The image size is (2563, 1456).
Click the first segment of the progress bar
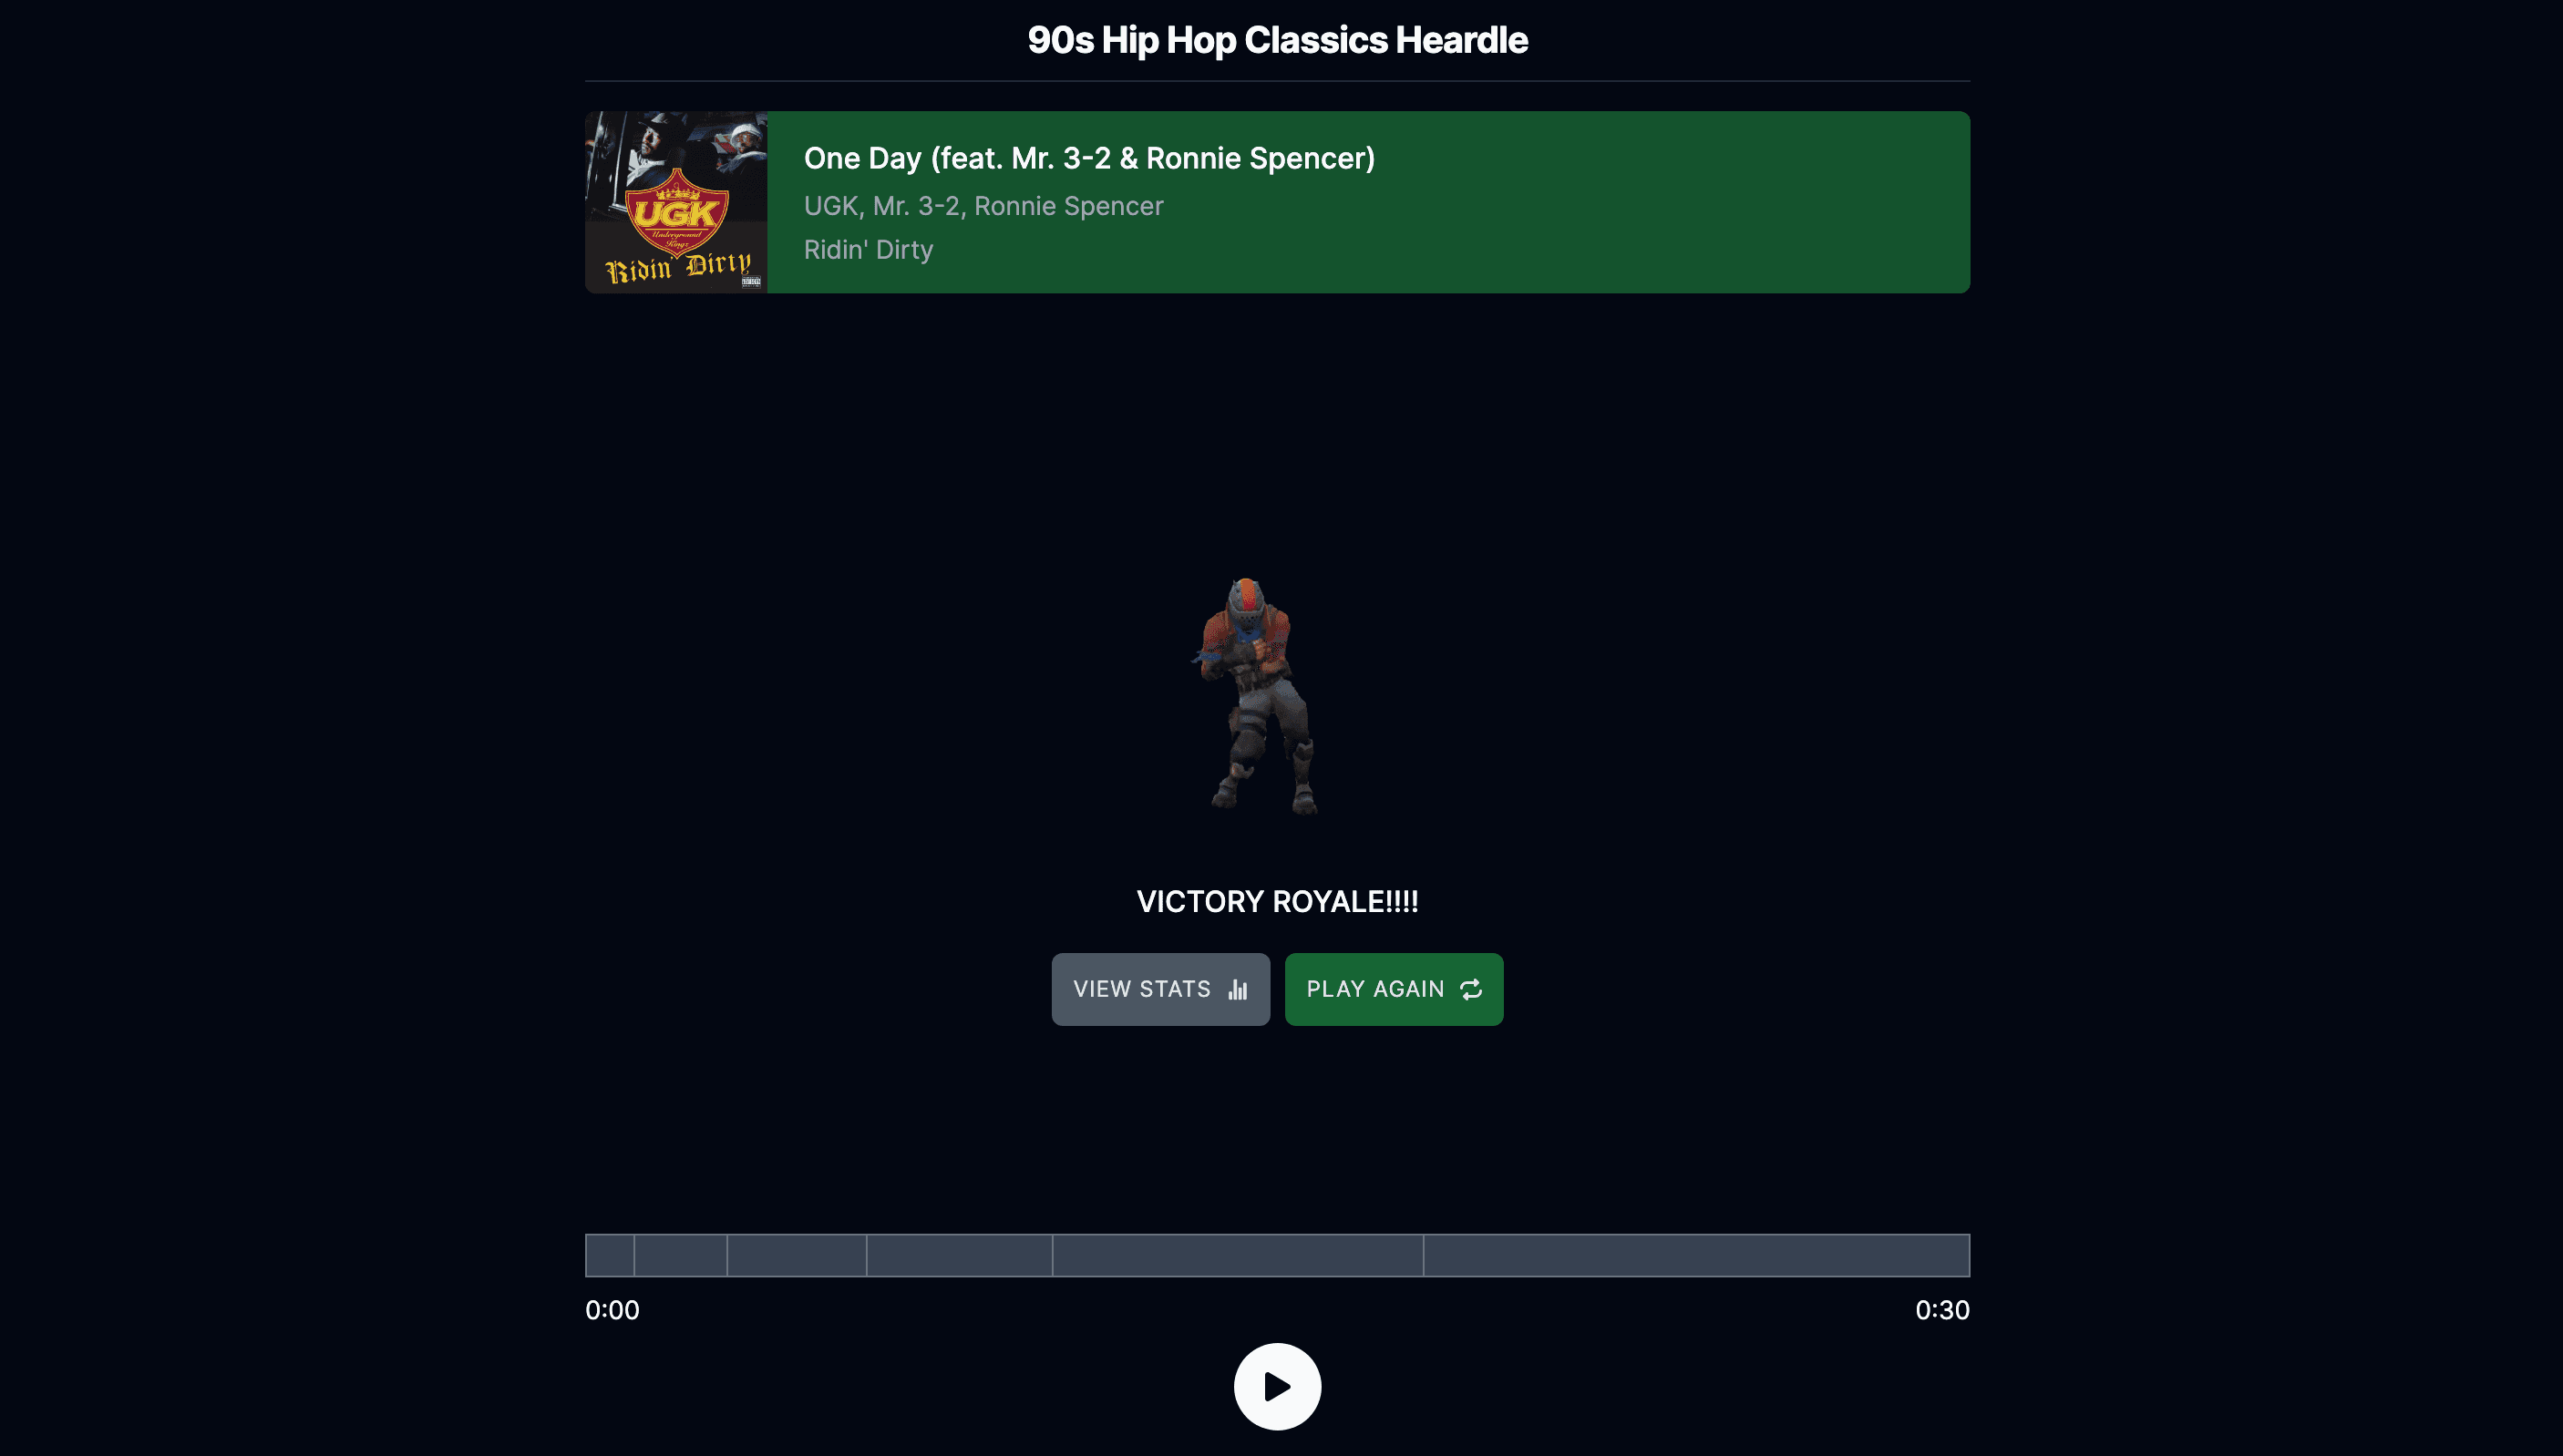point(610,1255)
